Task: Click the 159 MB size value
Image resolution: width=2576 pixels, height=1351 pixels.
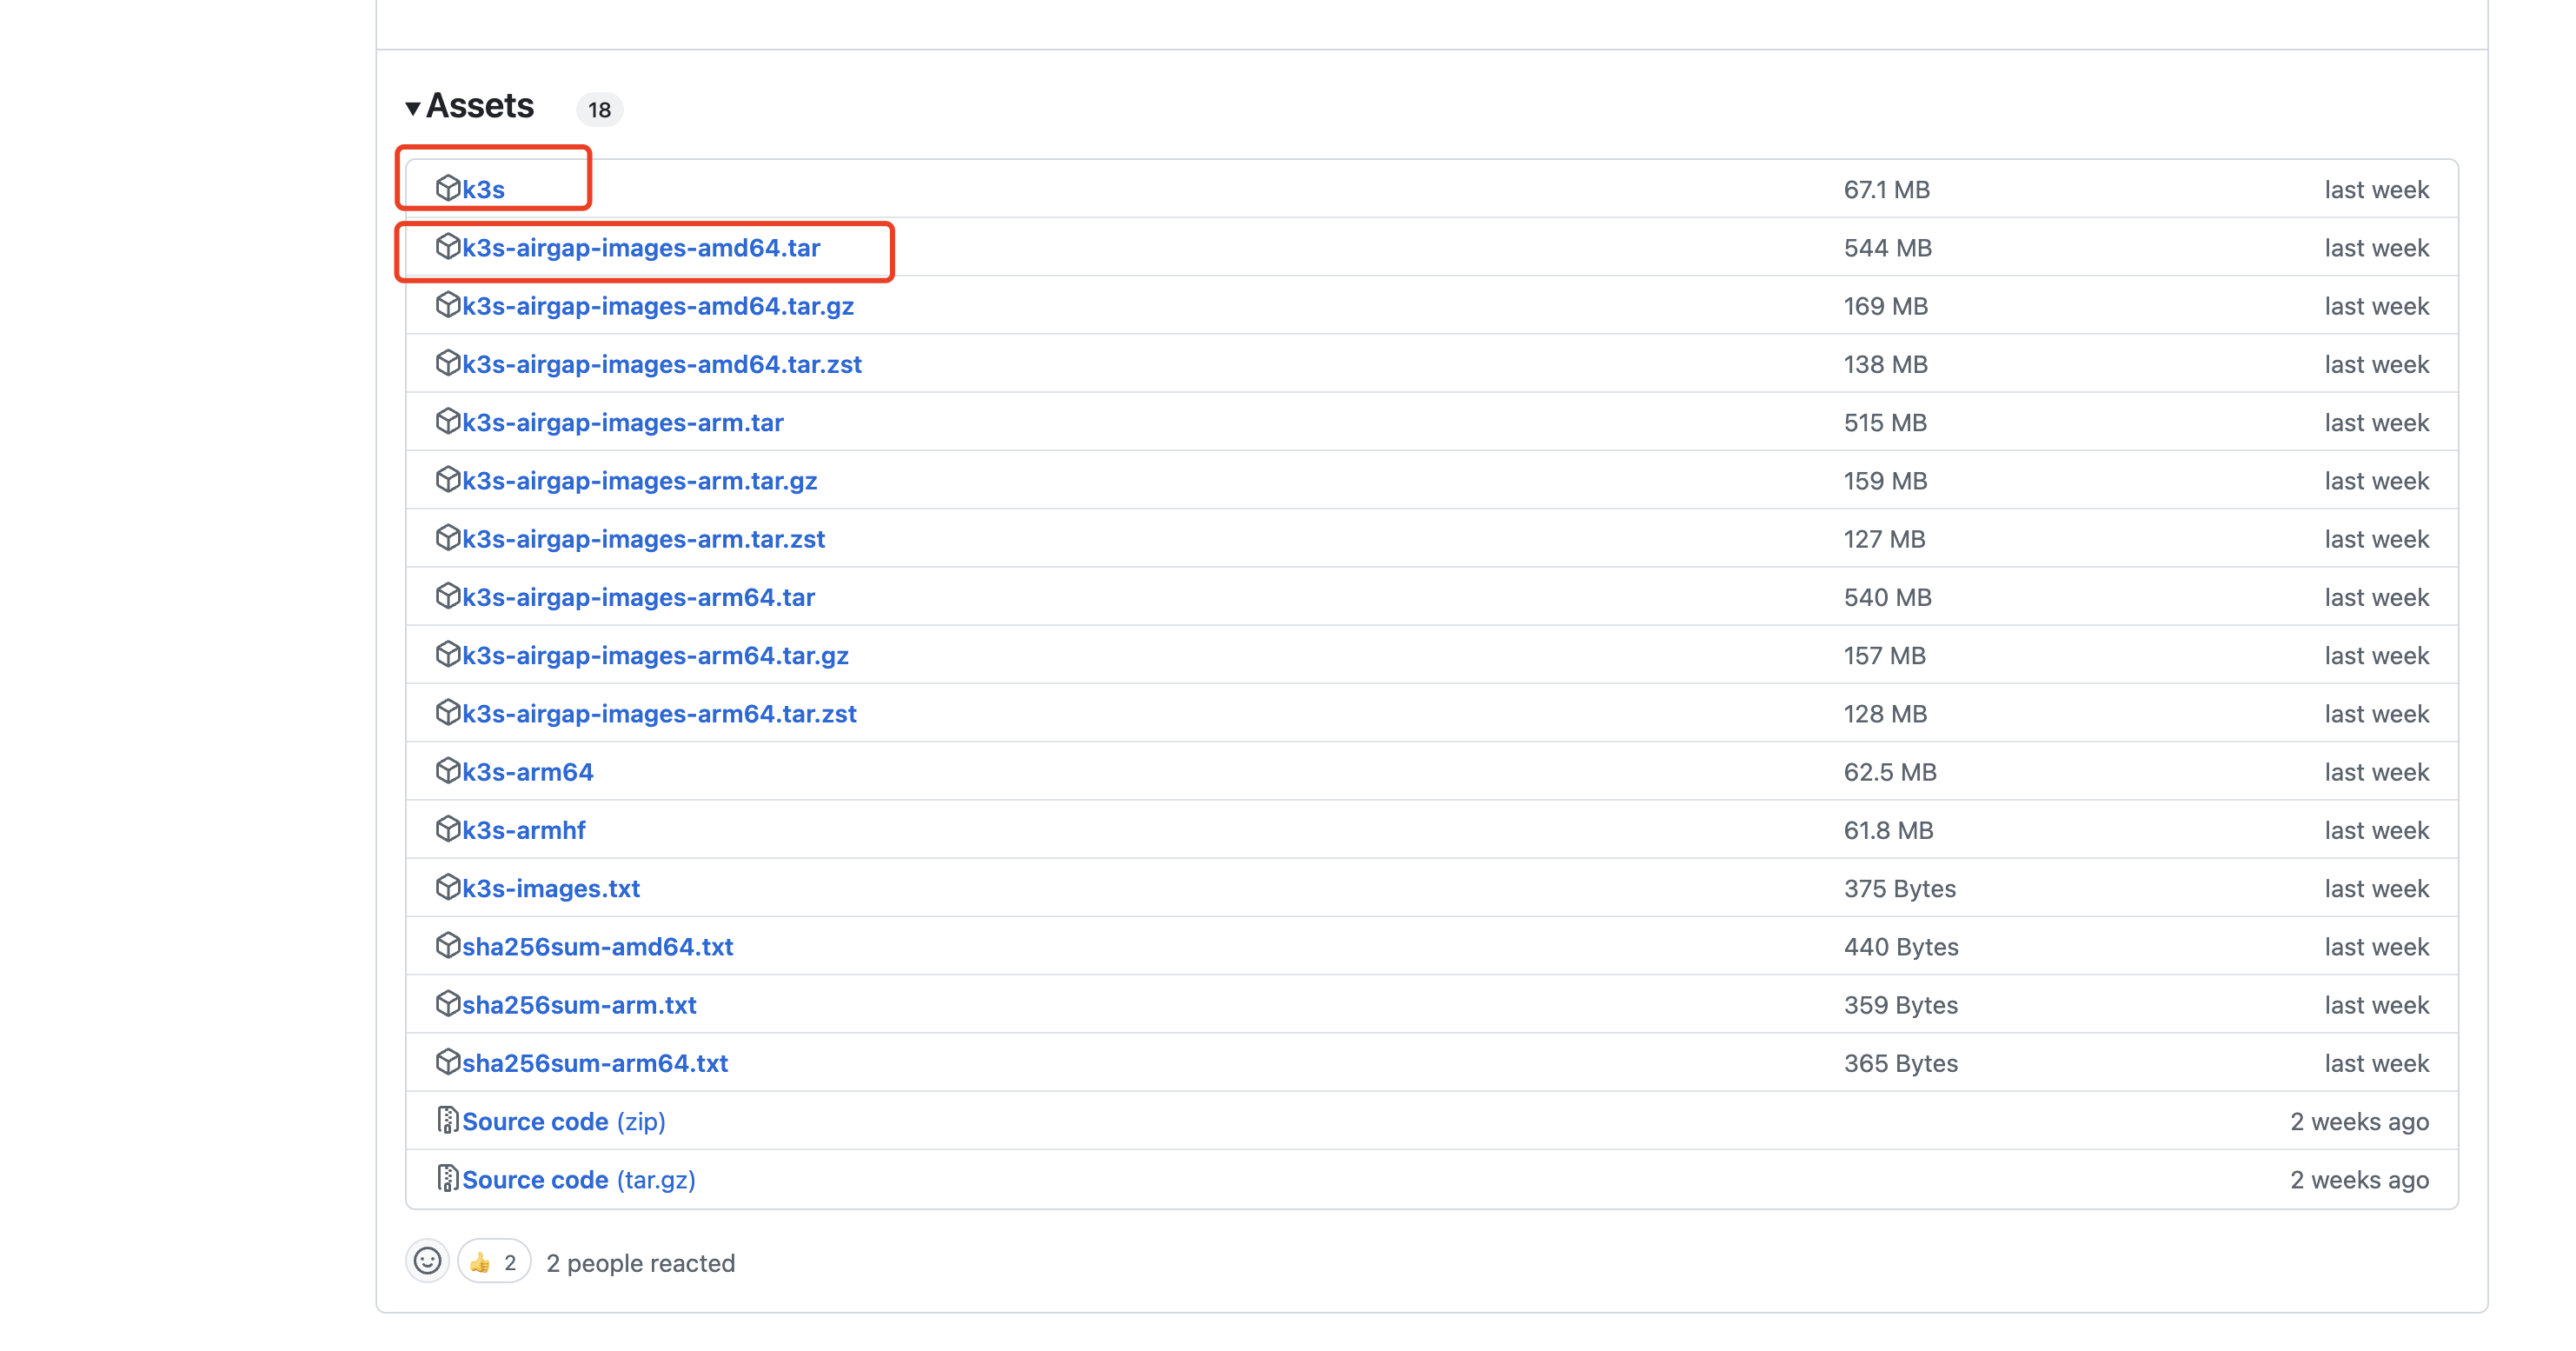Action: point(1886,480)
